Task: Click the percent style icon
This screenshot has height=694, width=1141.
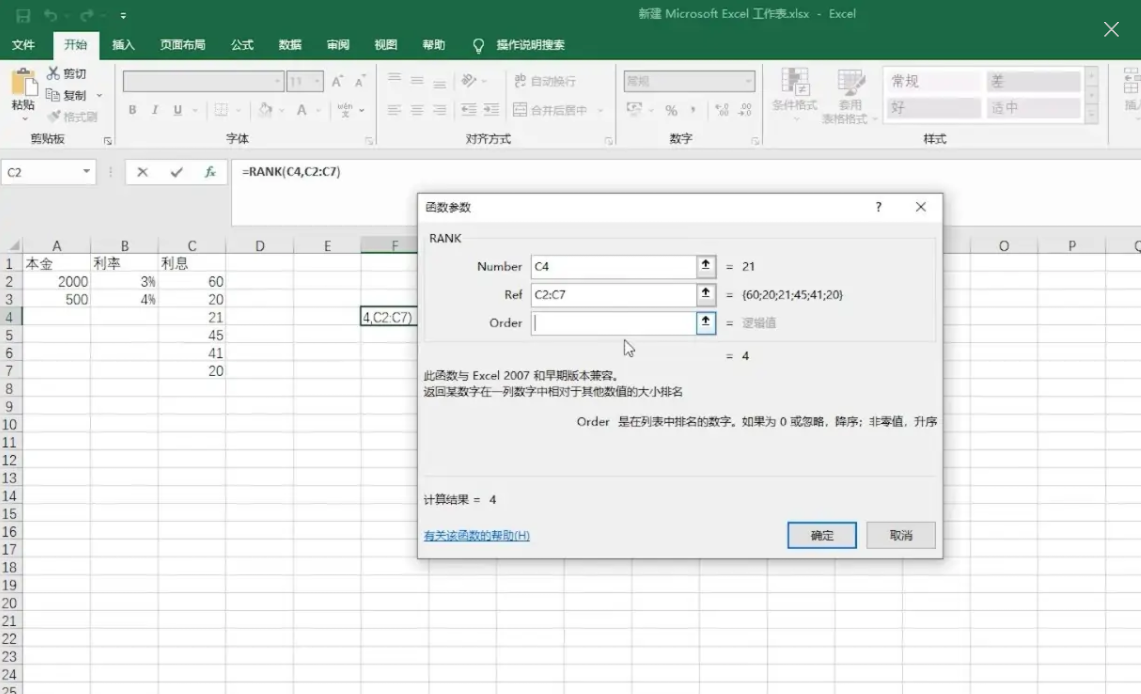Action: click(x=671, y=110)
